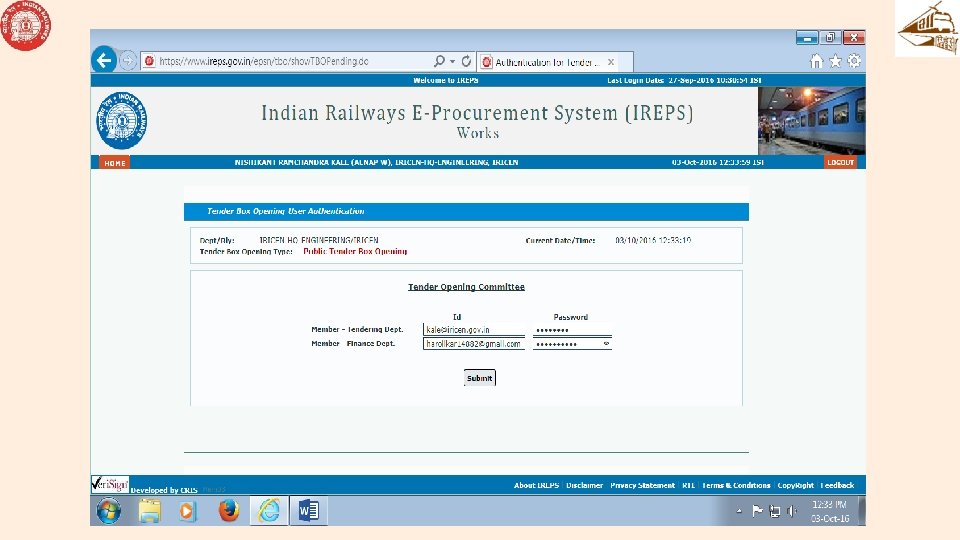The height and width of the screenshot is (540, 960).
Task: Click the Submit button
Action: [479, 378]
